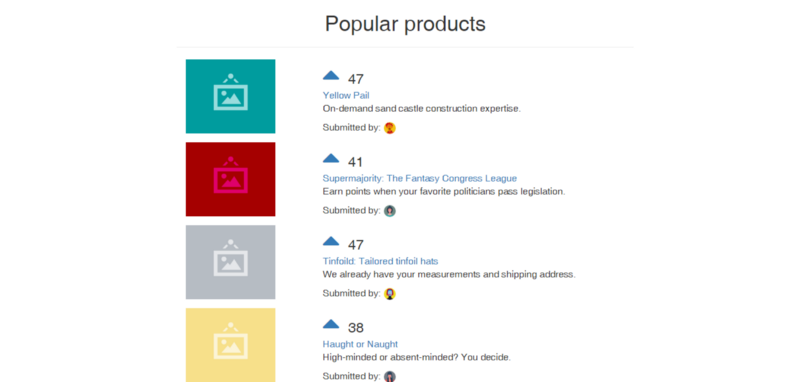Click the gray Tinfoild product image
The width and height of the screenshot is (800, 382).
(231, 262)
